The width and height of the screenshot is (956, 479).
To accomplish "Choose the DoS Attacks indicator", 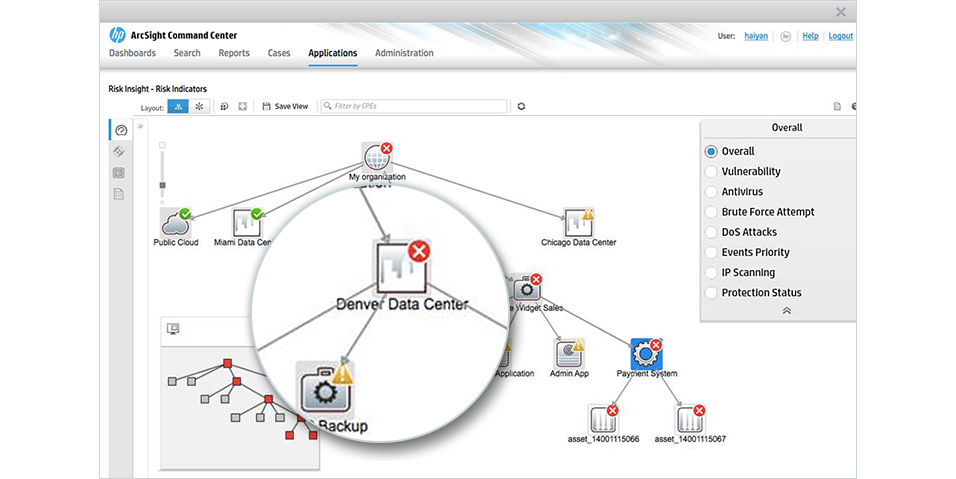I will point(711,232).
